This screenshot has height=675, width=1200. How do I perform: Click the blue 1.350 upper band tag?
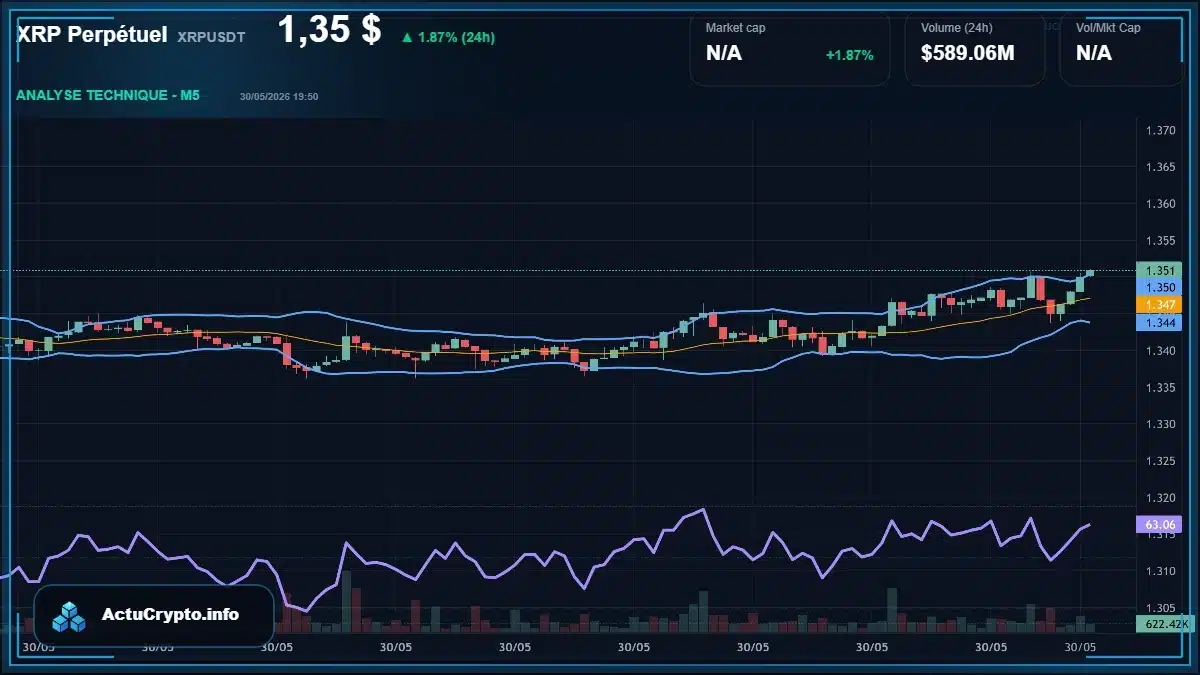click(1160, 287)
